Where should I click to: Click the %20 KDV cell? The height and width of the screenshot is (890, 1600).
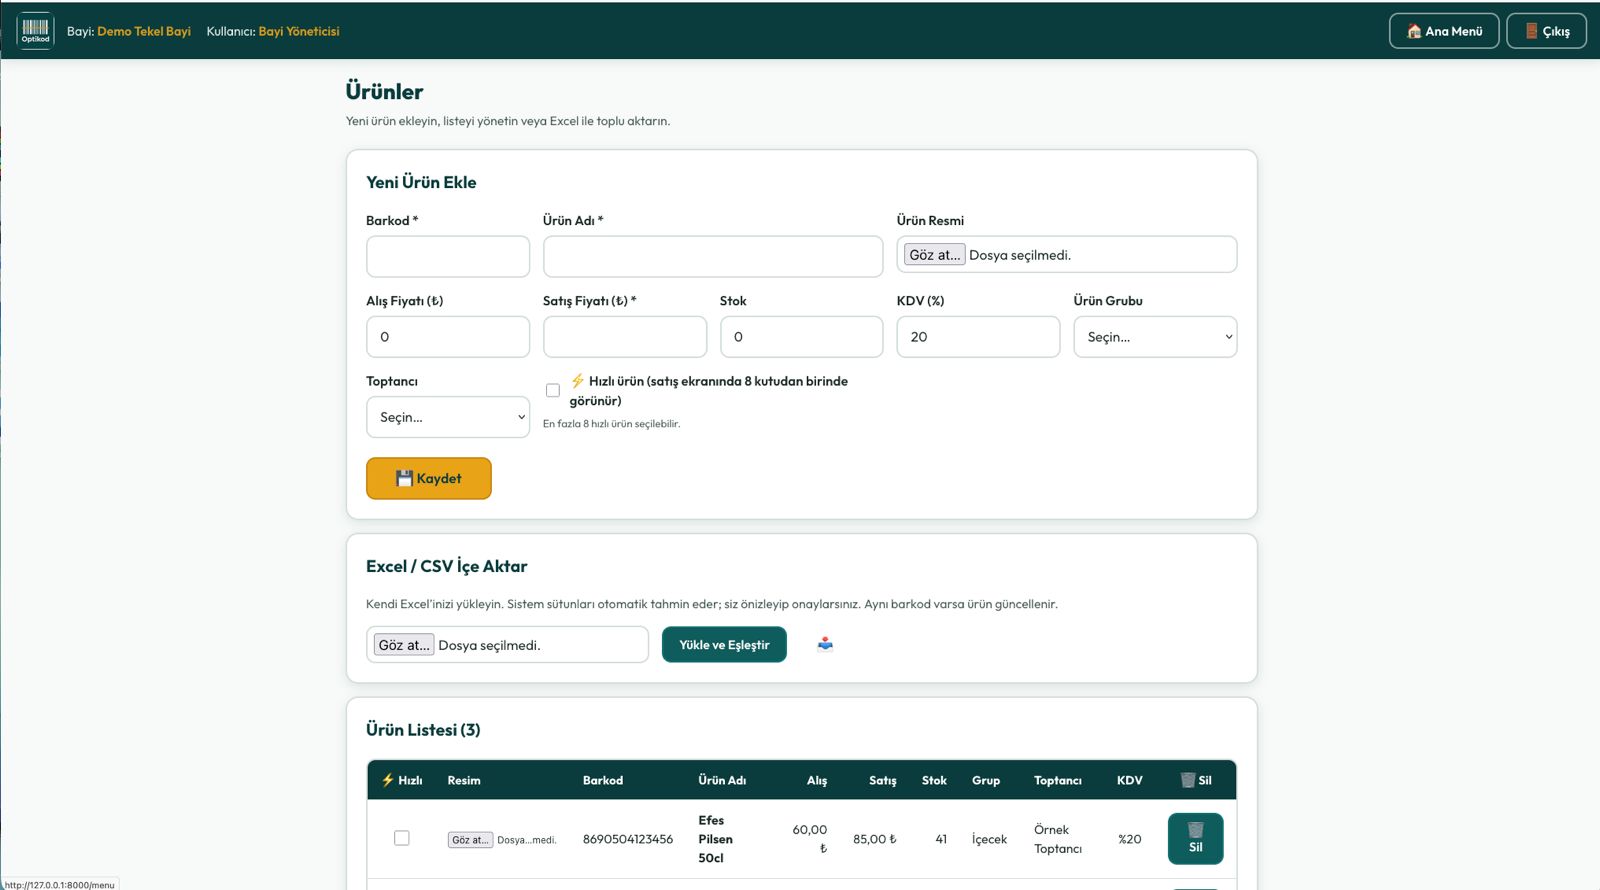[1130, 839]
